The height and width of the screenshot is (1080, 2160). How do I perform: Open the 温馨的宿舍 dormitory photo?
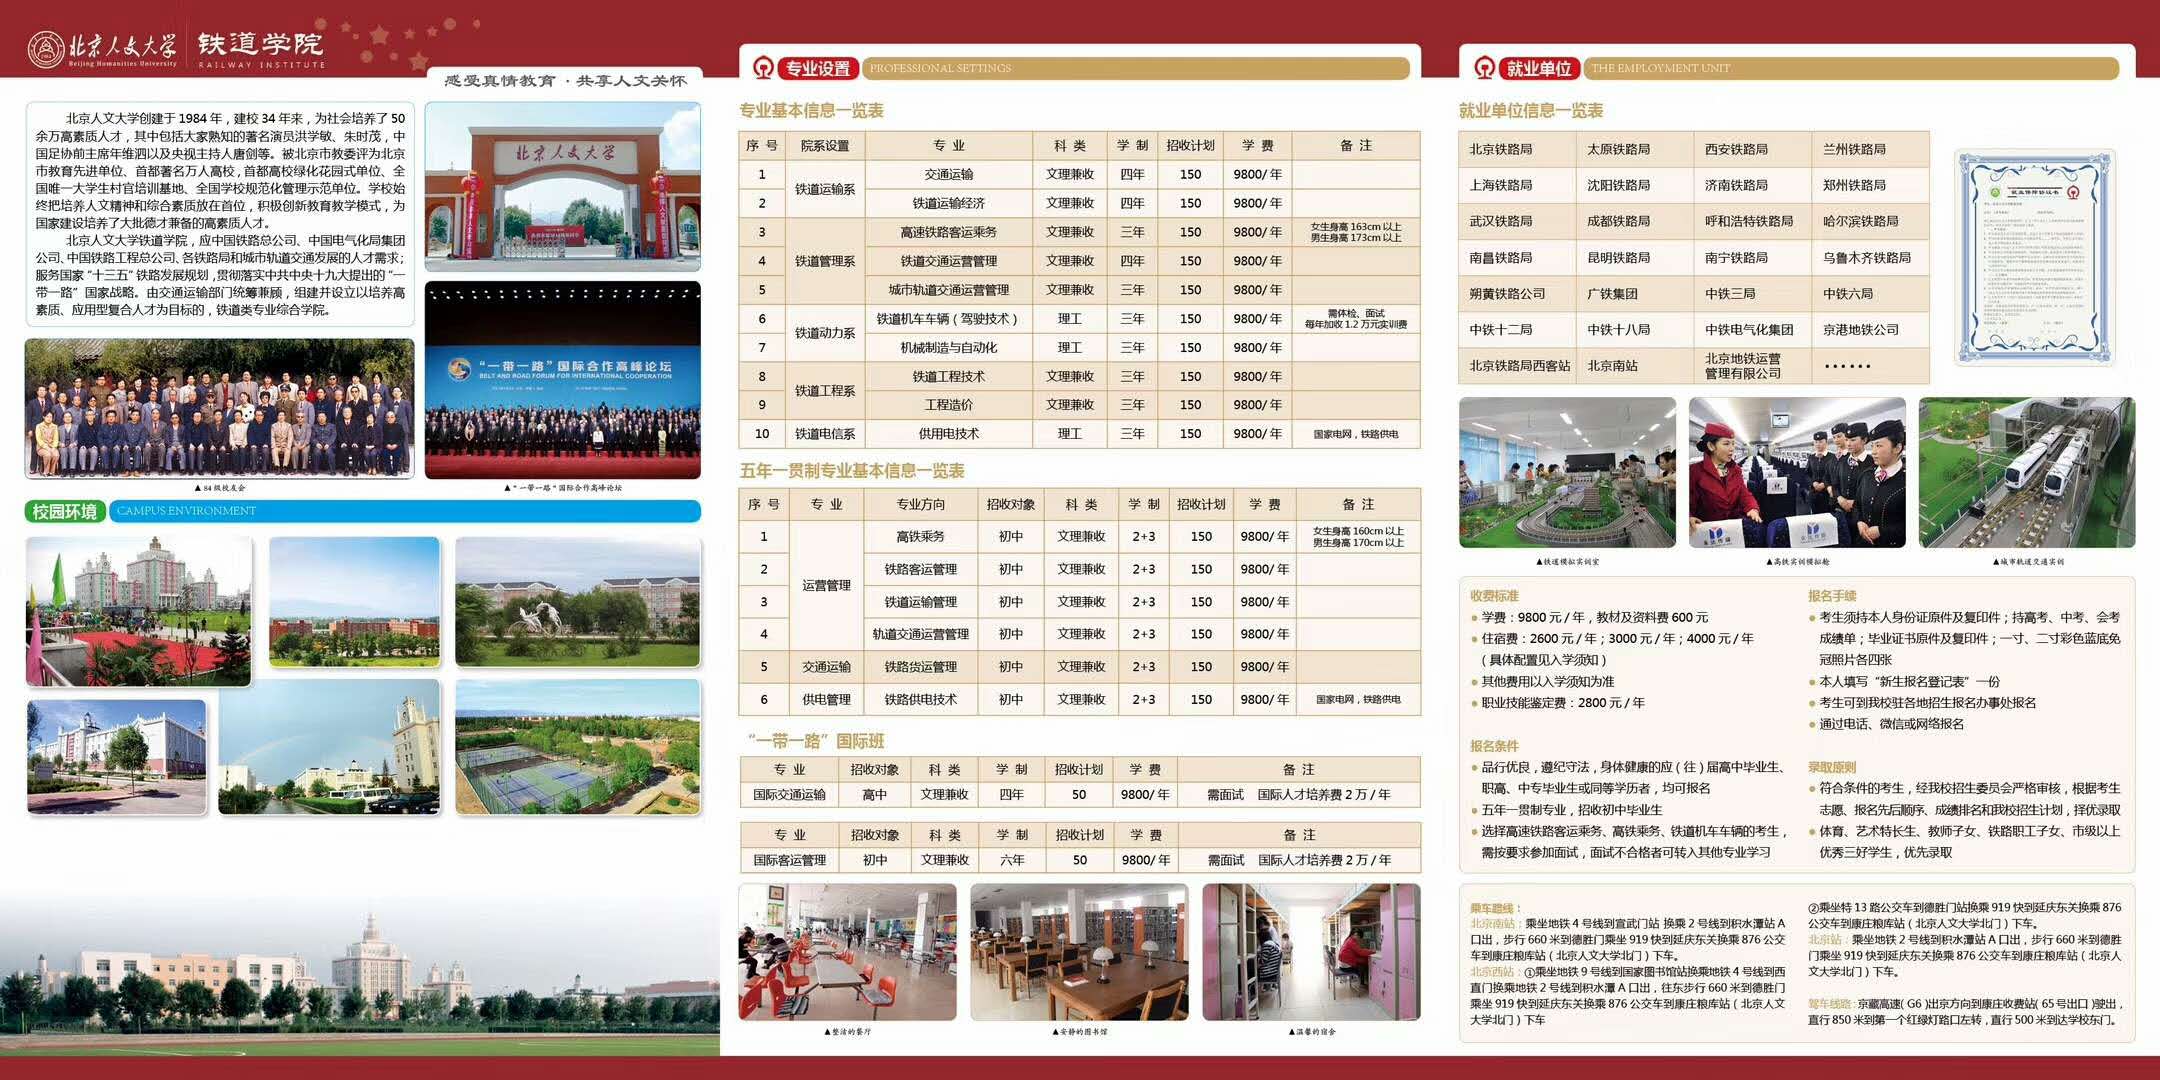[x=1311, y=952]
